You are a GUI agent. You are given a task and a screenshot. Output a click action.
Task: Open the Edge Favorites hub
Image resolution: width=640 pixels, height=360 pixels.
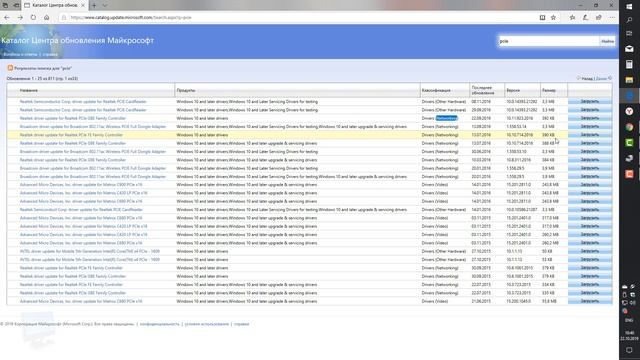(x=572, y=18)
